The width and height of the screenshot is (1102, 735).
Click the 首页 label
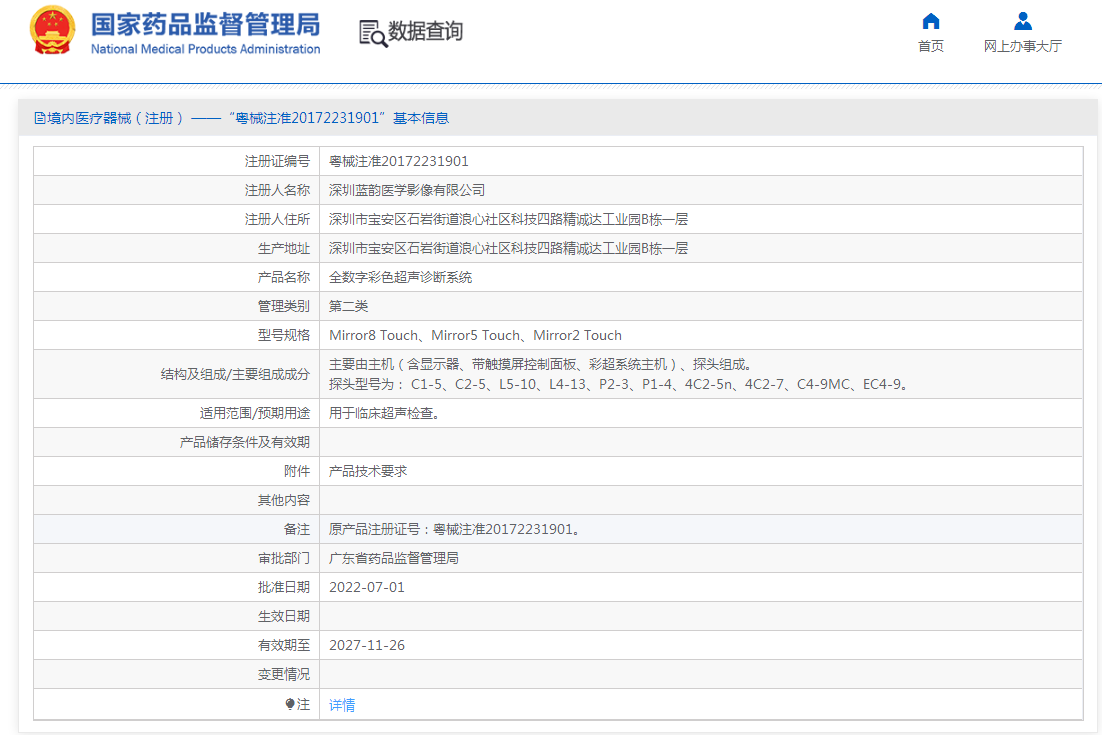click(931, 46)
